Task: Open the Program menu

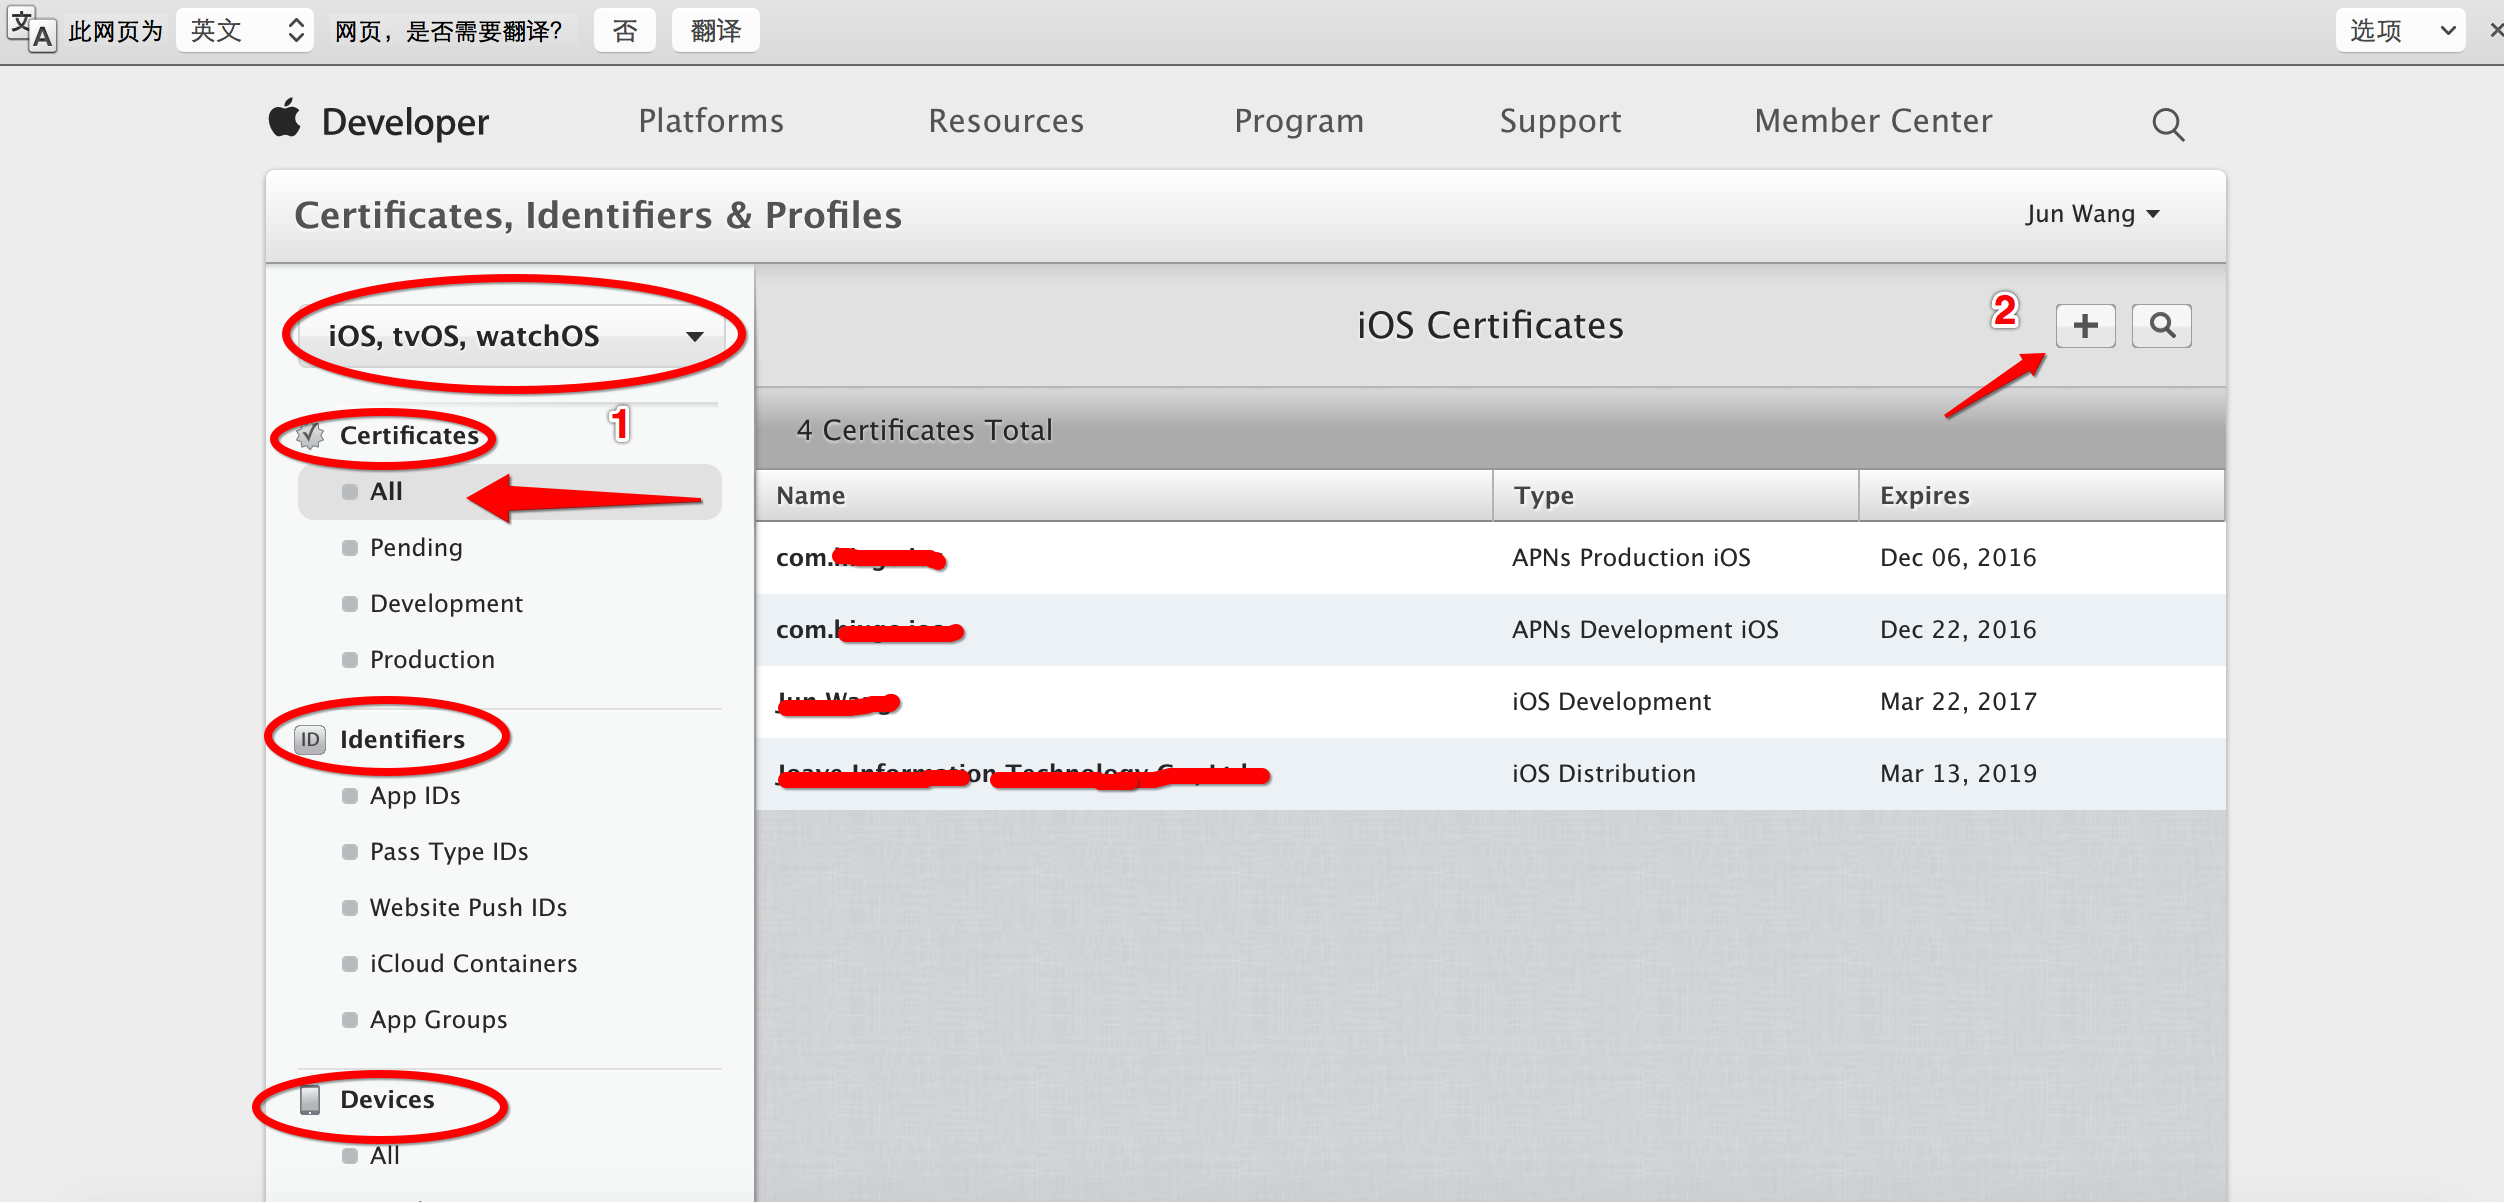Action: click(x=1299, y=121)
